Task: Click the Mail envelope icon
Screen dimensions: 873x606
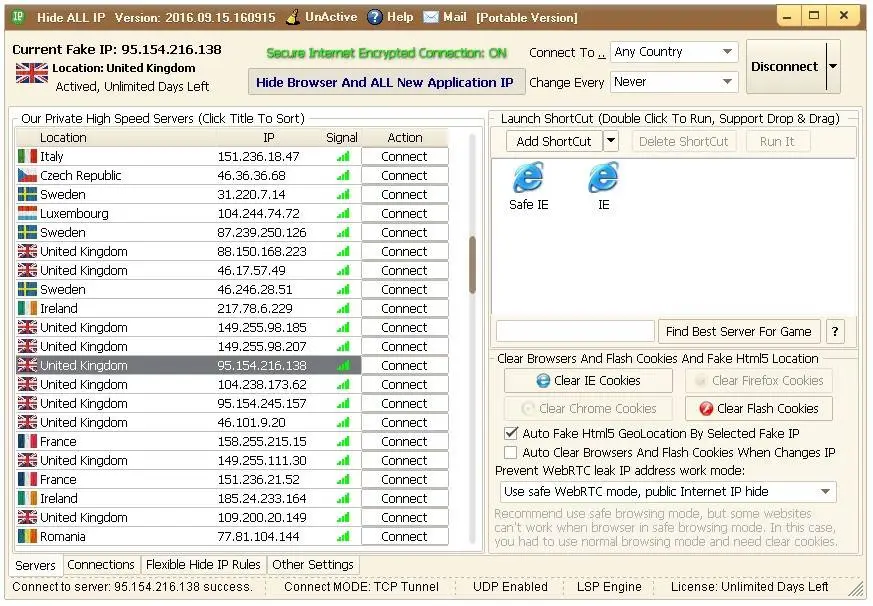Action: (430, 17)
